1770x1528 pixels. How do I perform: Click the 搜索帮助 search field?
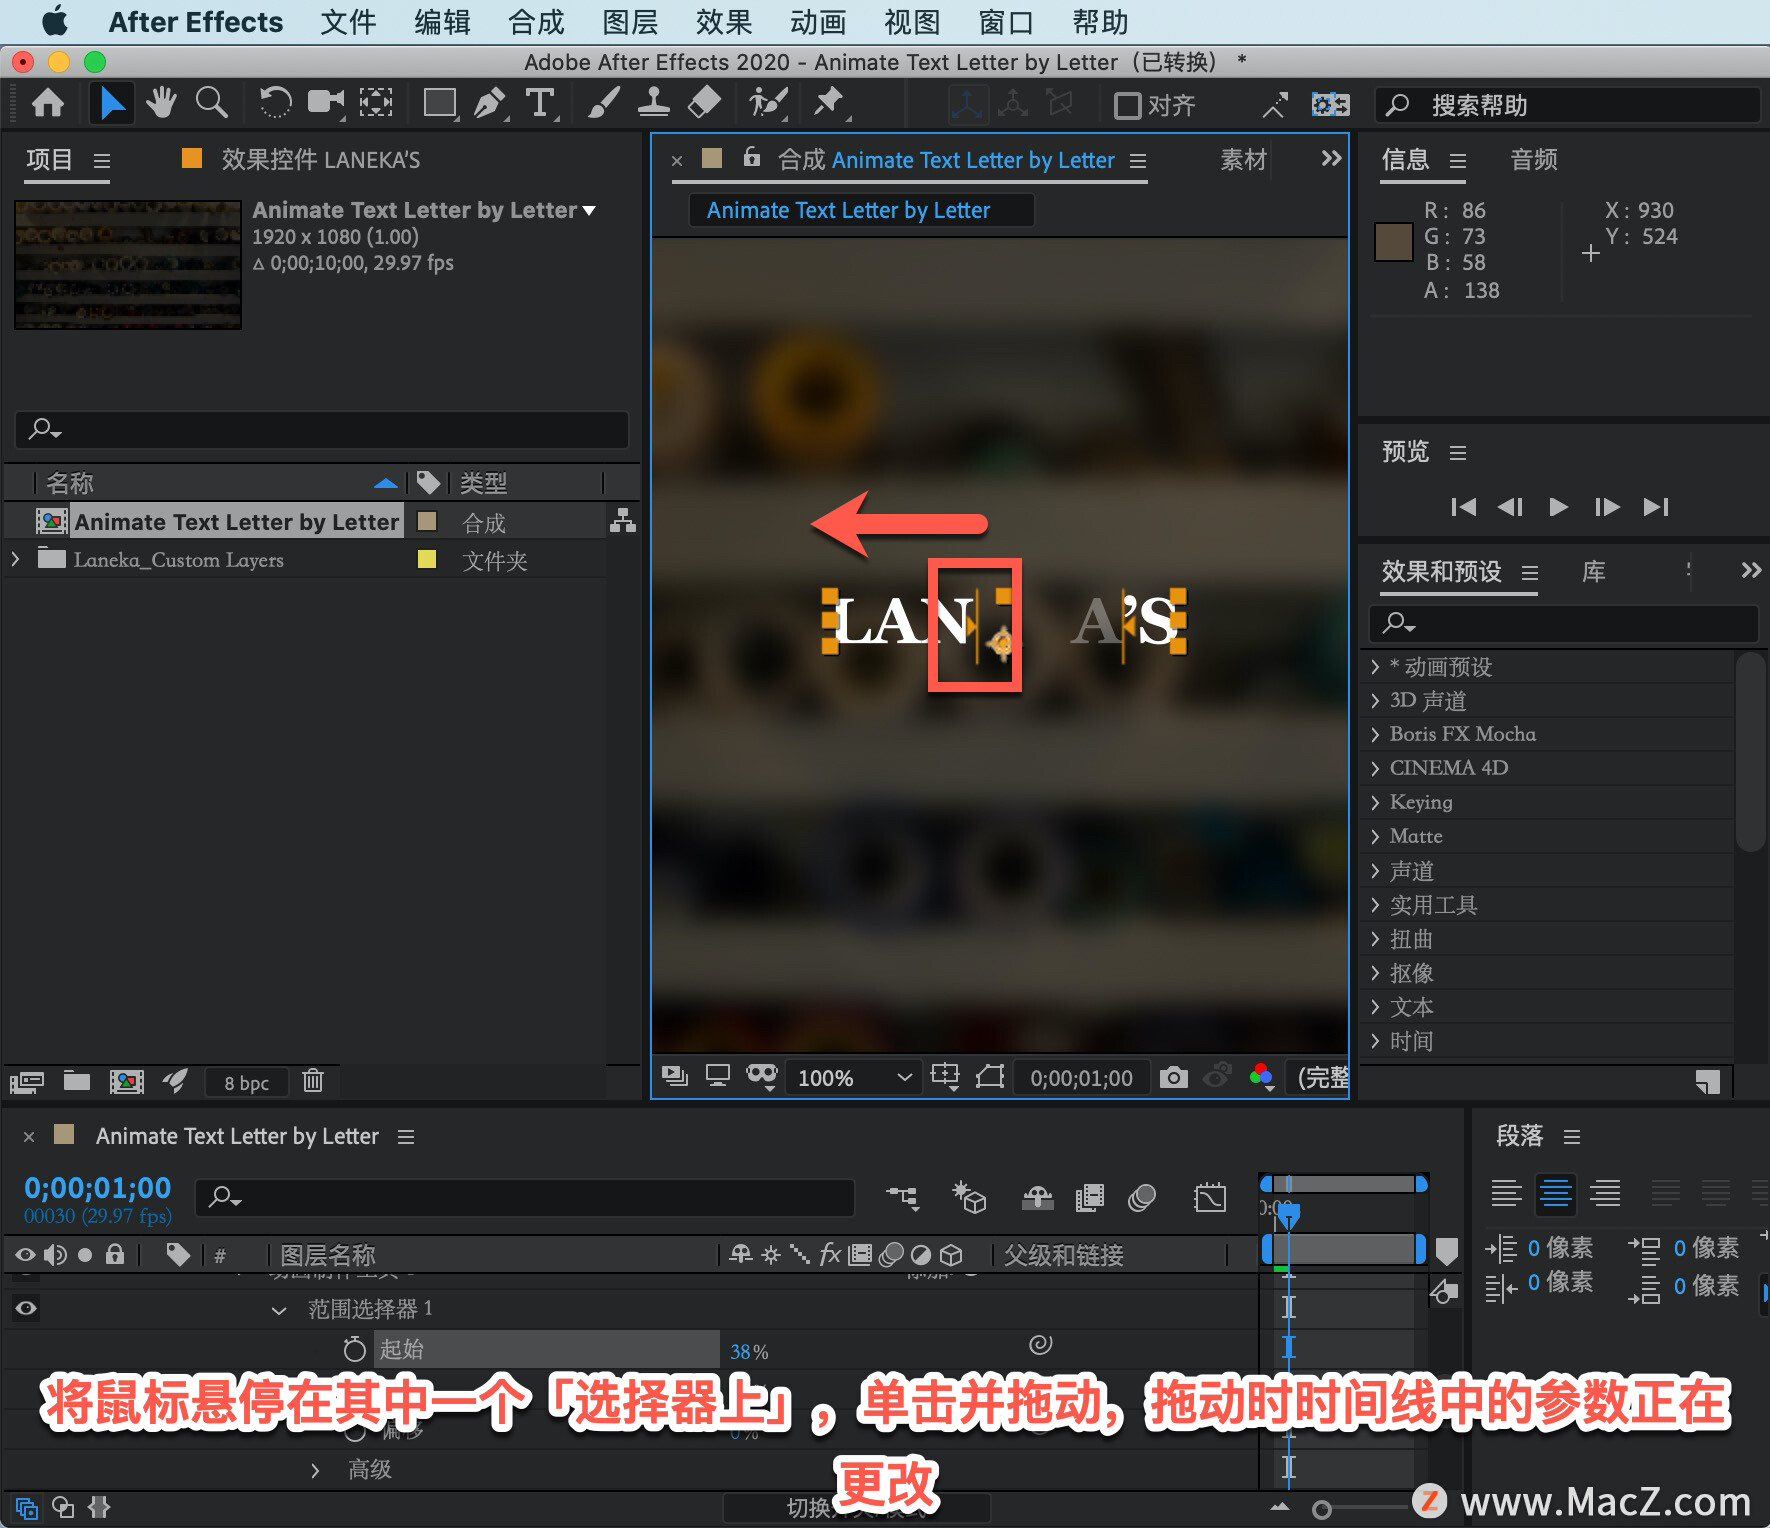click(x=1568, y=105)
